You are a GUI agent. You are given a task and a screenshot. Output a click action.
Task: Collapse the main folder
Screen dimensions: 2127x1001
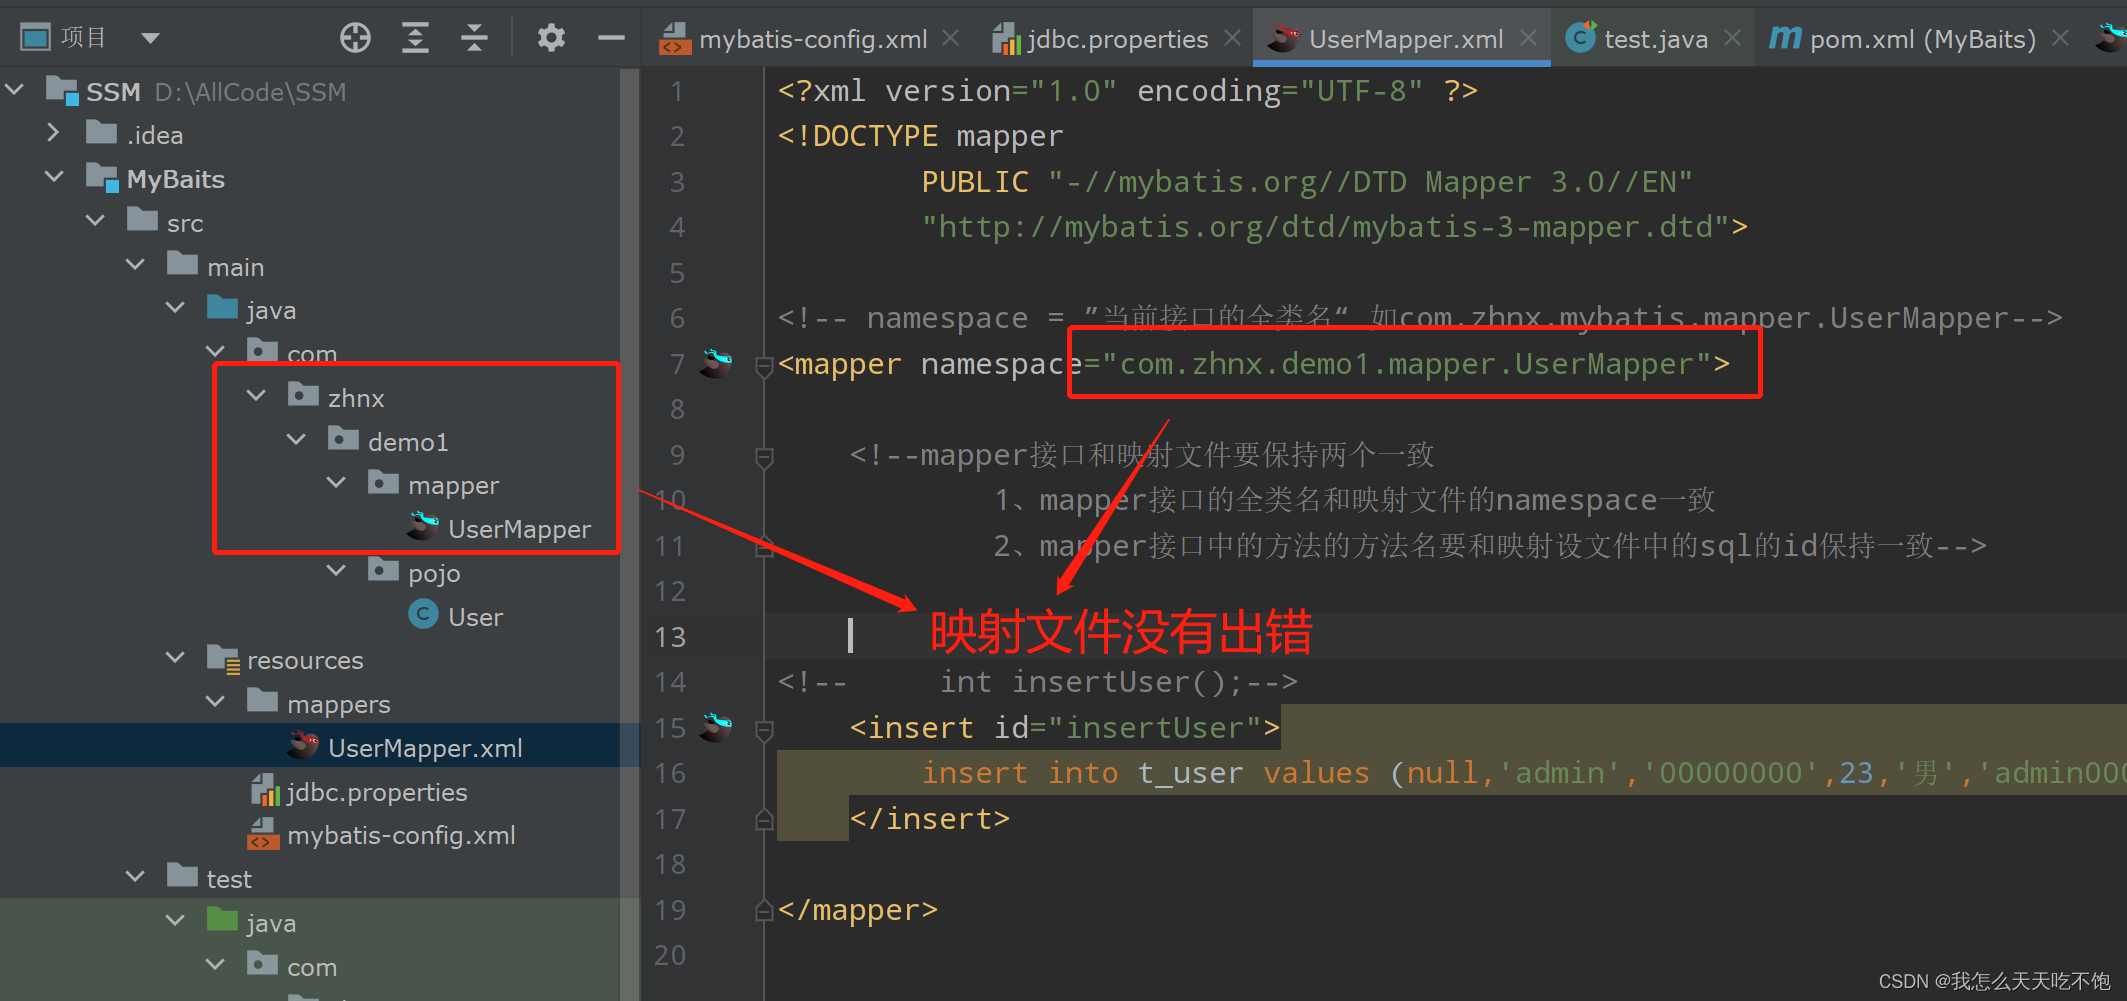(x=135, y=265)
